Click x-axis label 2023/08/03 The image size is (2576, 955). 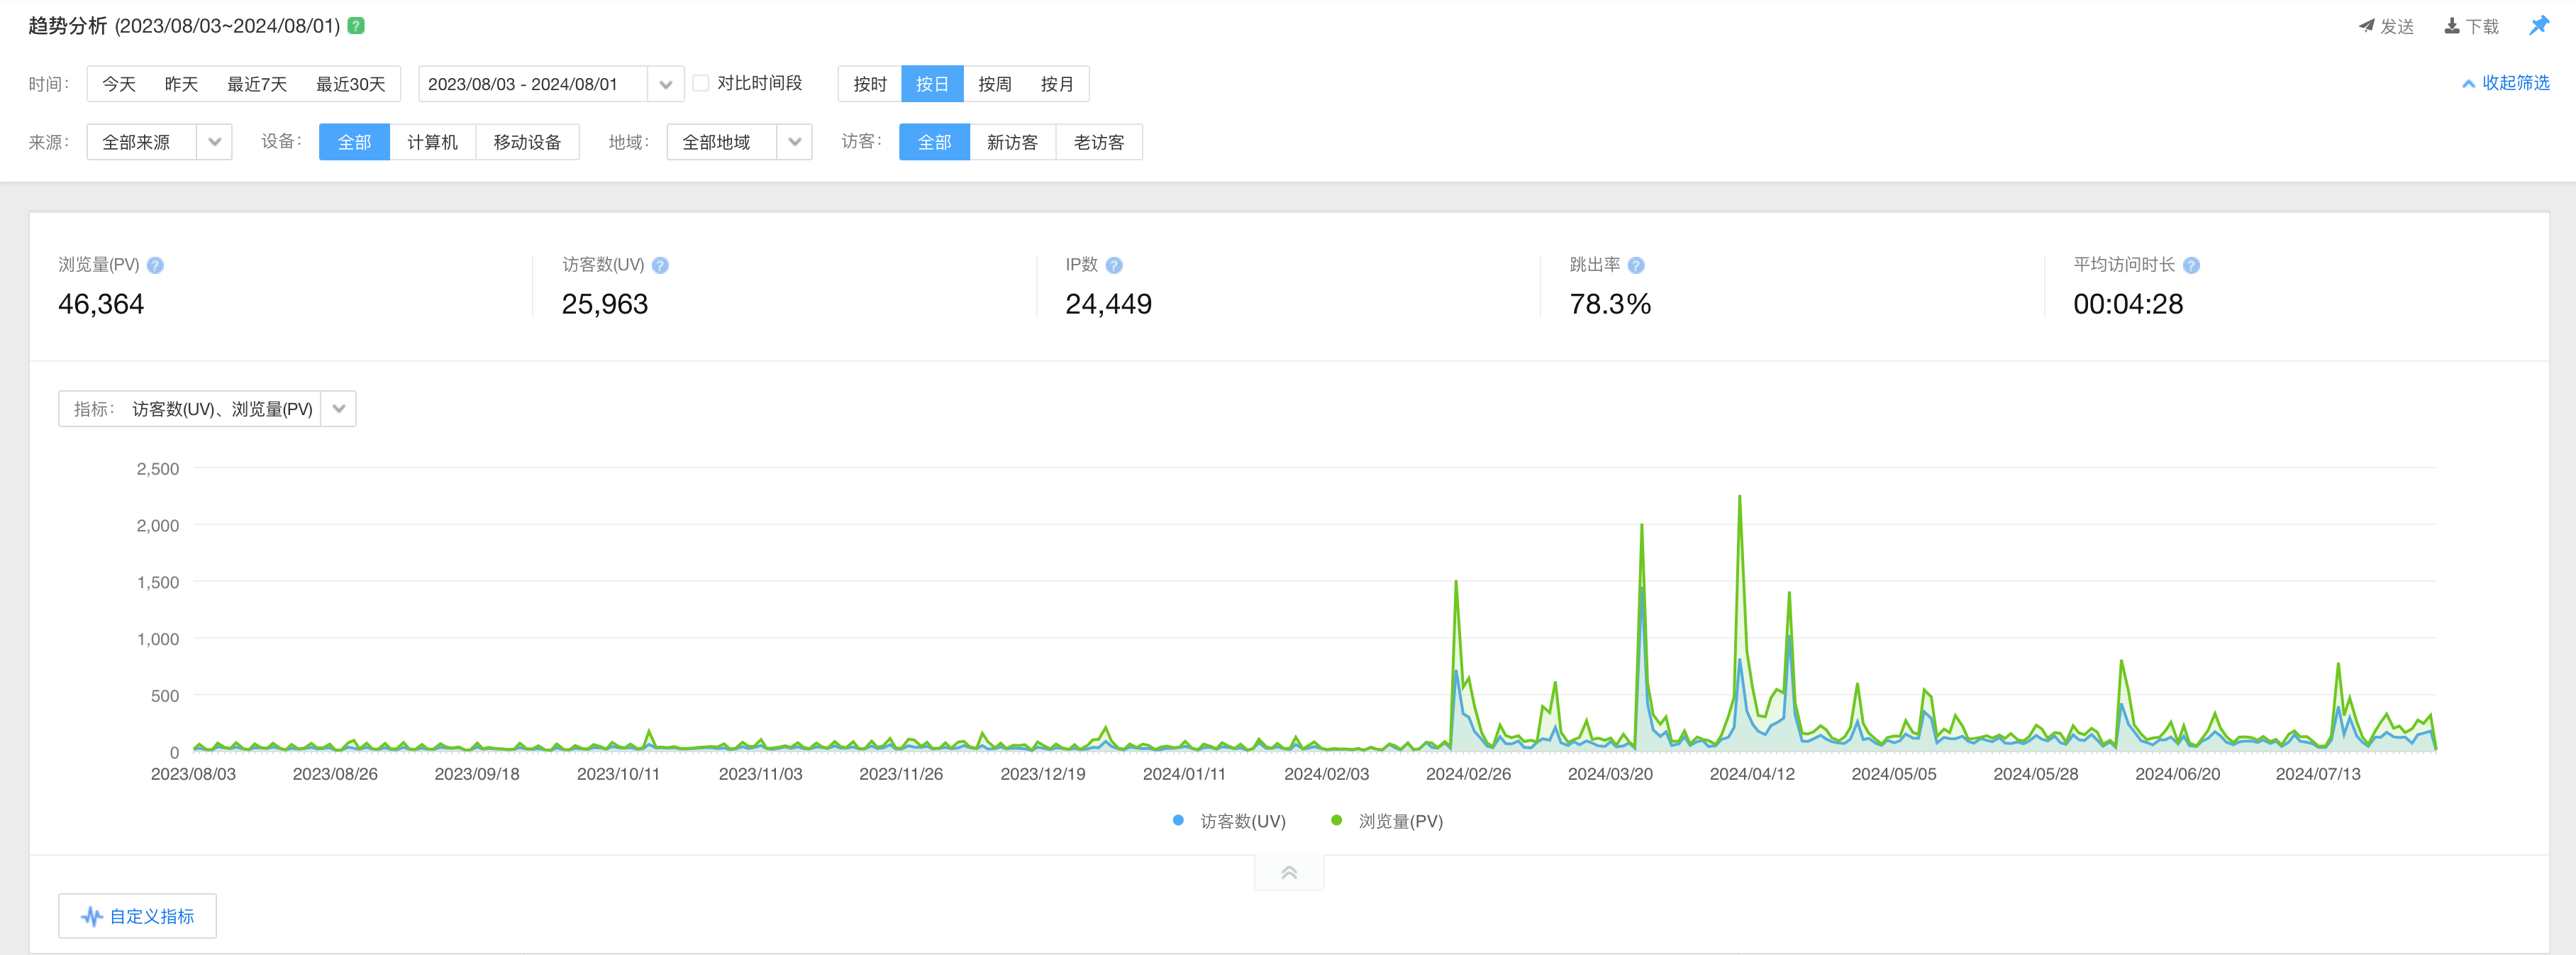[193, 774]
